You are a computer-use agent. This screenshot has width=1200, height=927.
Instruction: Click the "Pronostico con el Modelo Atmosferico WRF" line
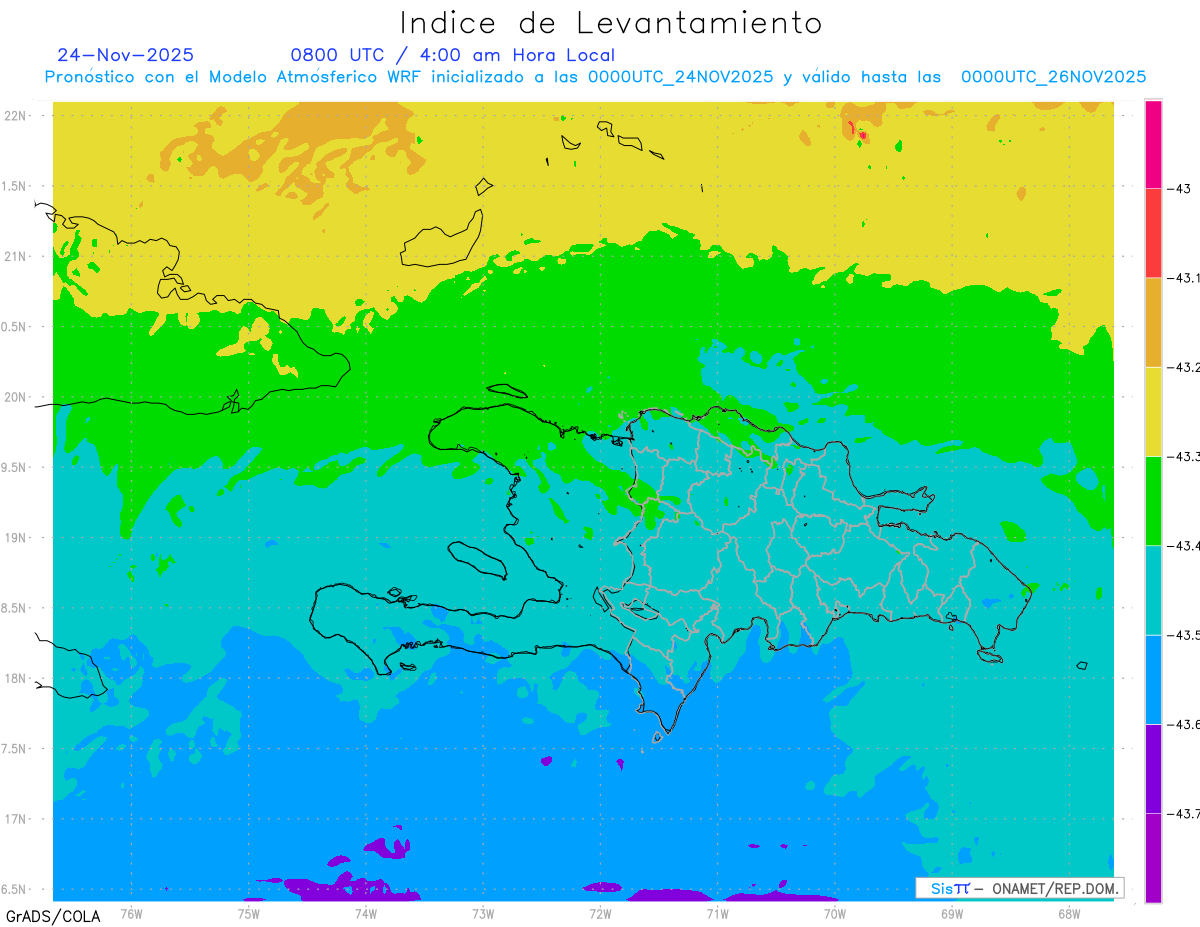point(595,77)
